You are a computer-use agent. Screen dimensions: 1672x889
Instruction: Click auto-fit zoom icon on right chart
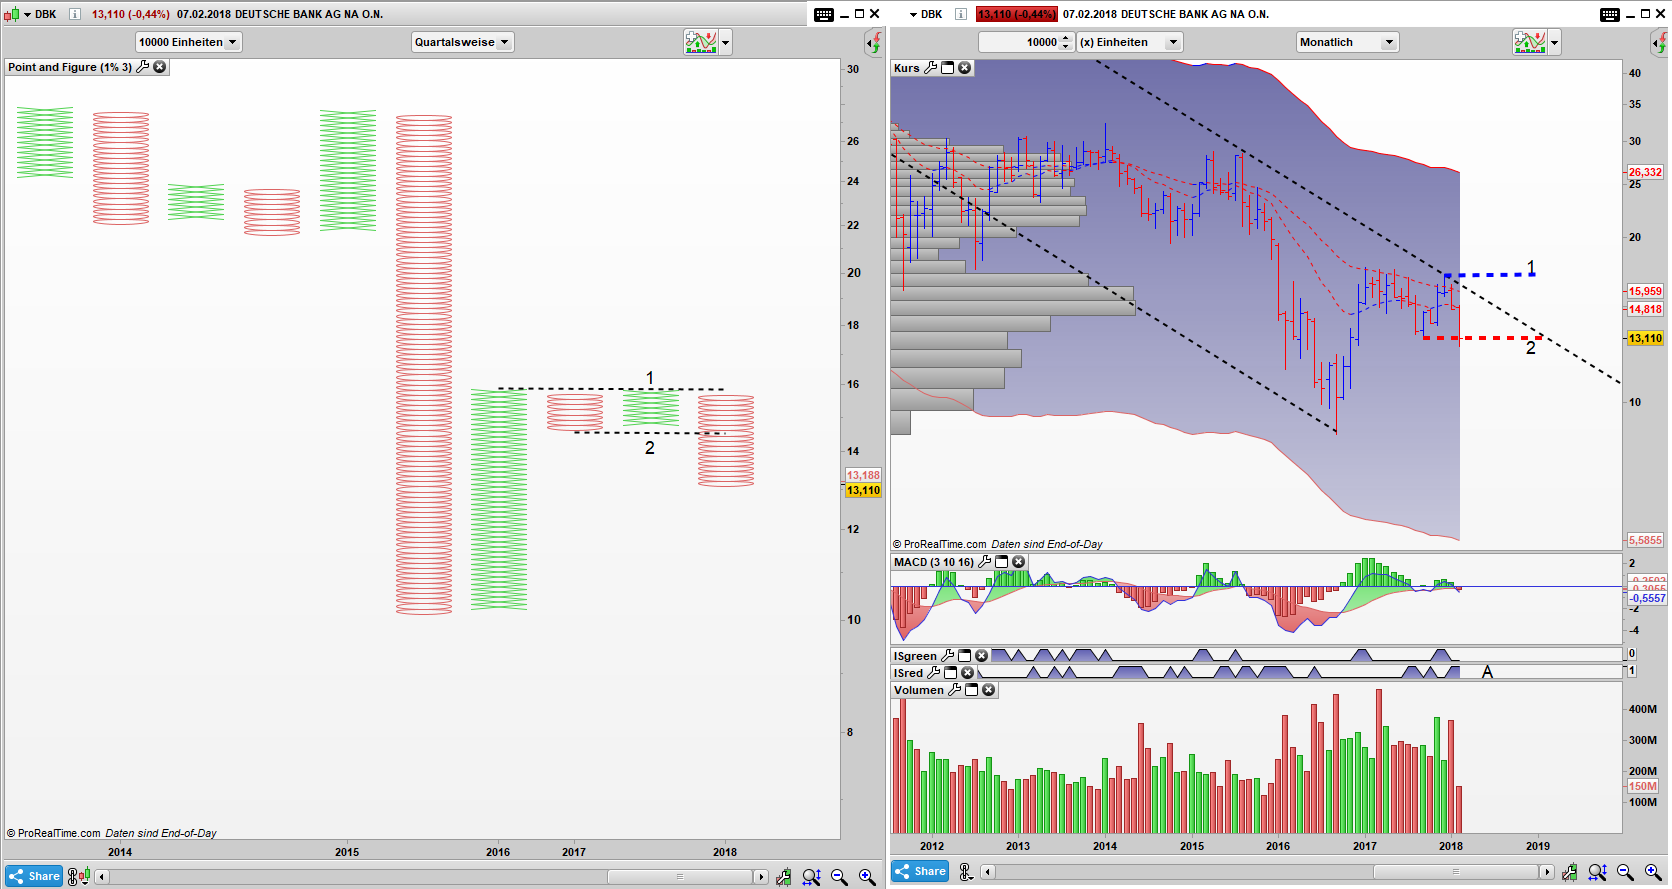1597,873
